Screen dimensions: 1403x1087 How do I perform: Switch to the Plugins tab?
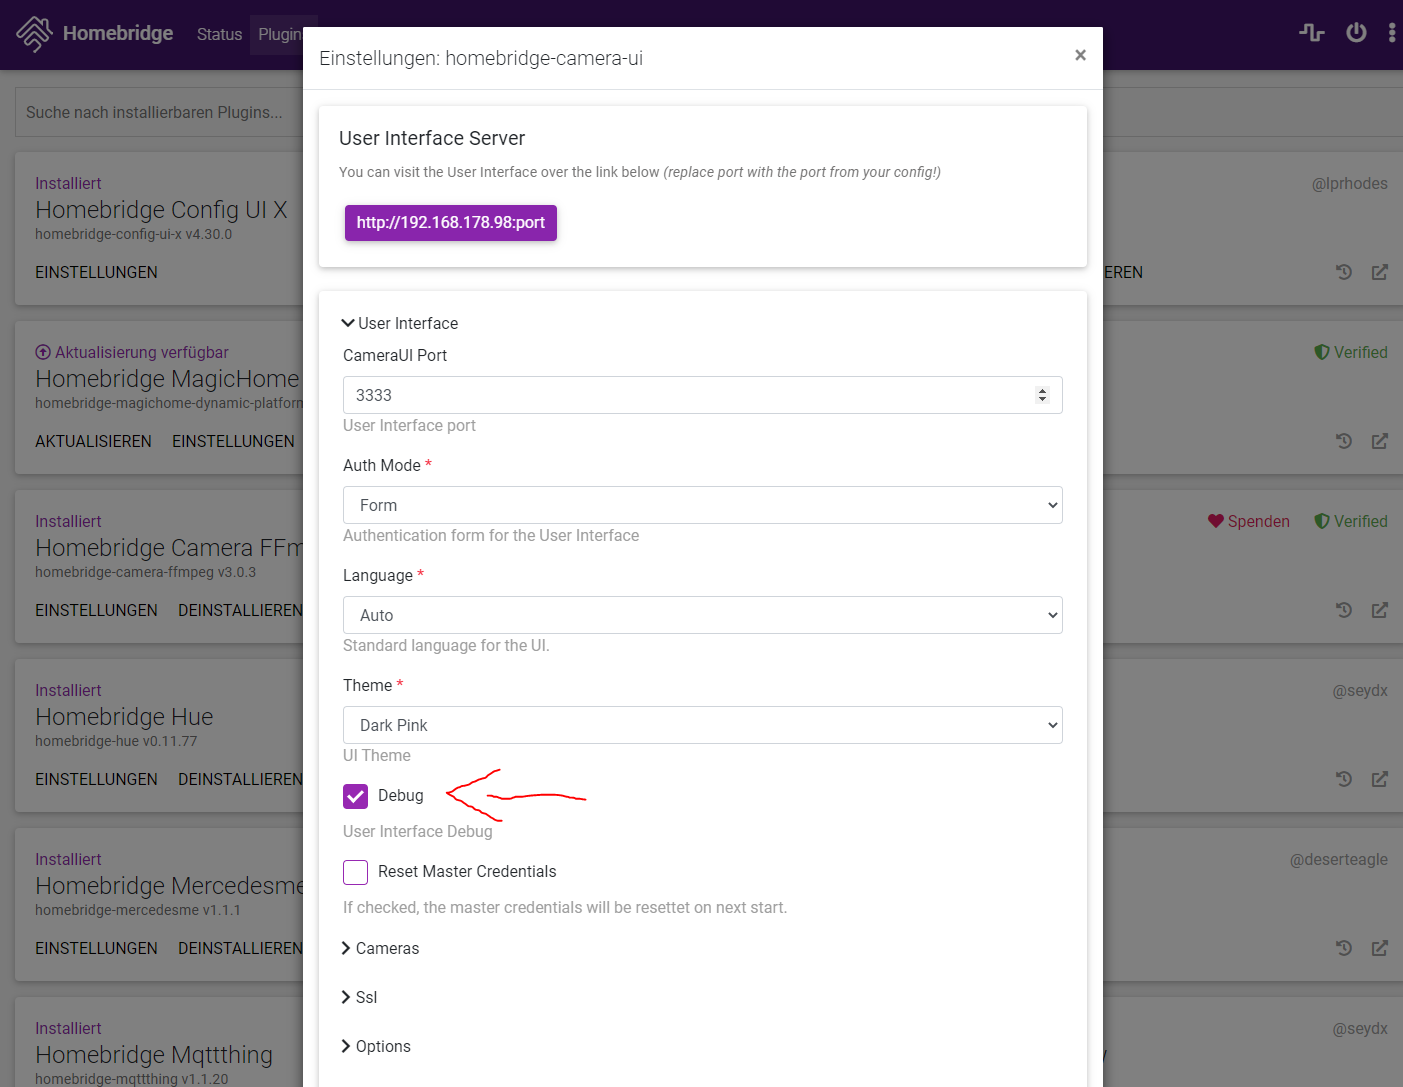pos(280,34)
